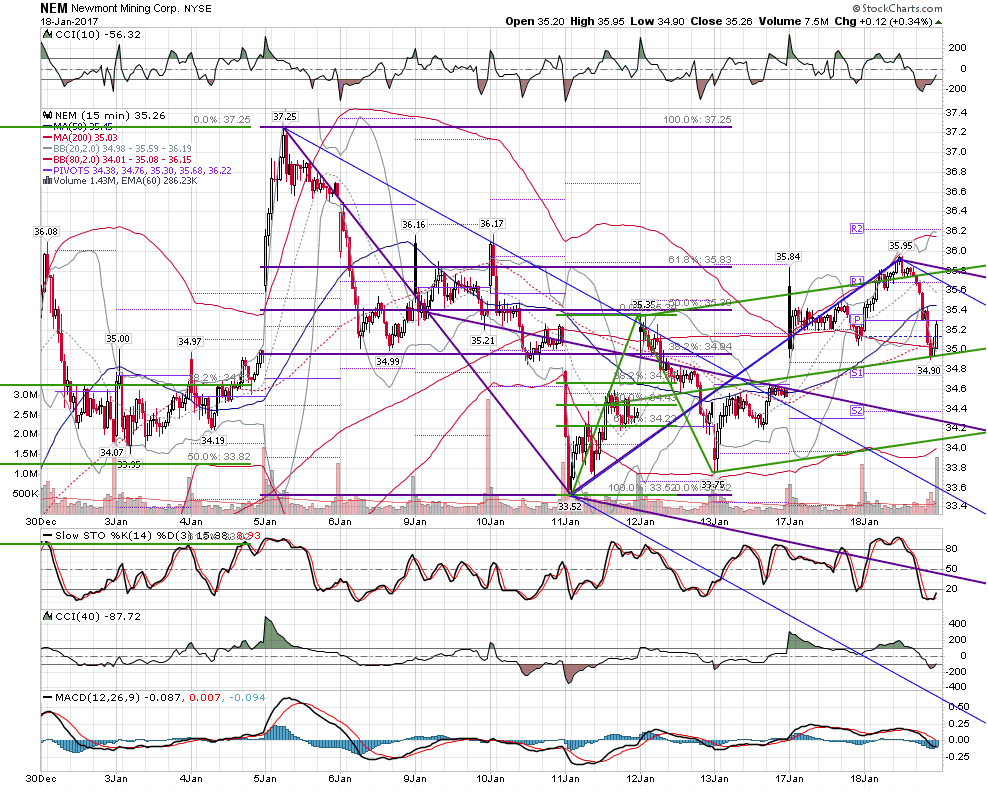Screen dimensions: 988x792
Task: Click the 33.75 low label near 13Jan
Action: coord(713,485)
